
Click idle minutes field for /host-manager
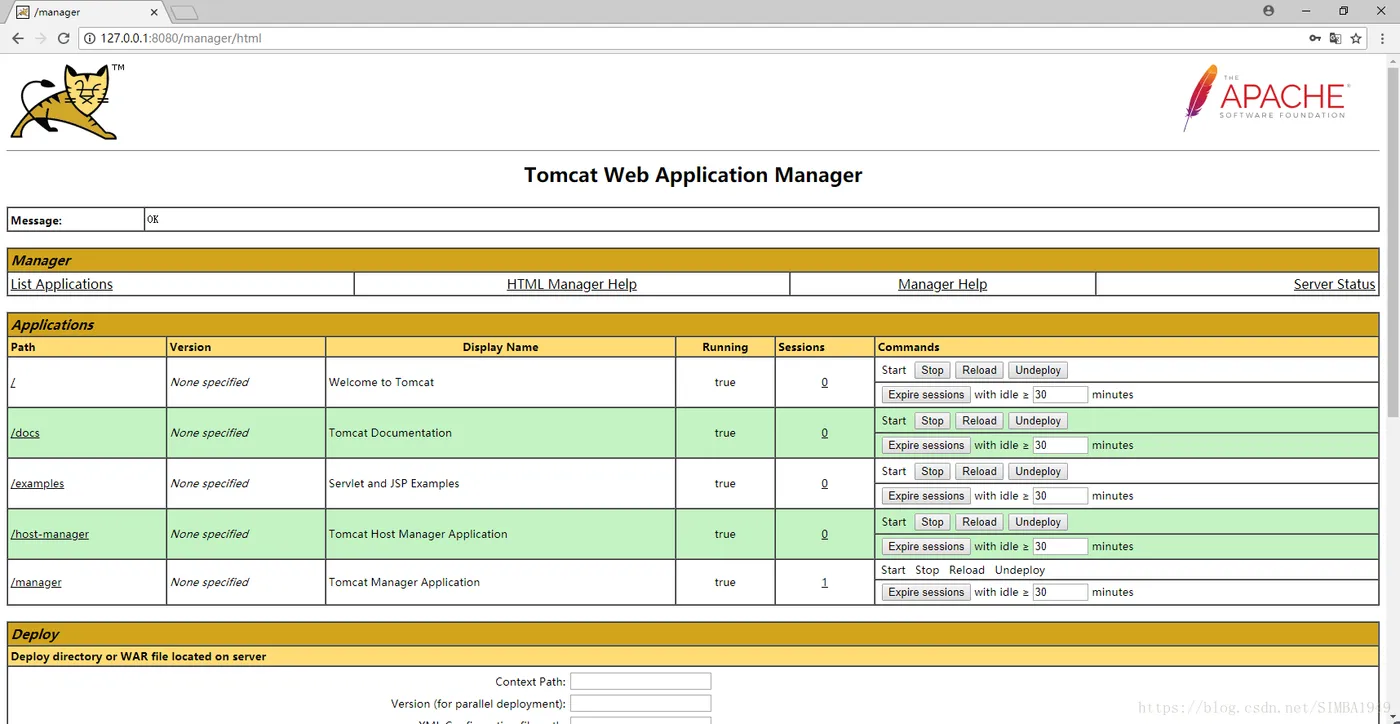click(1060, 547)
